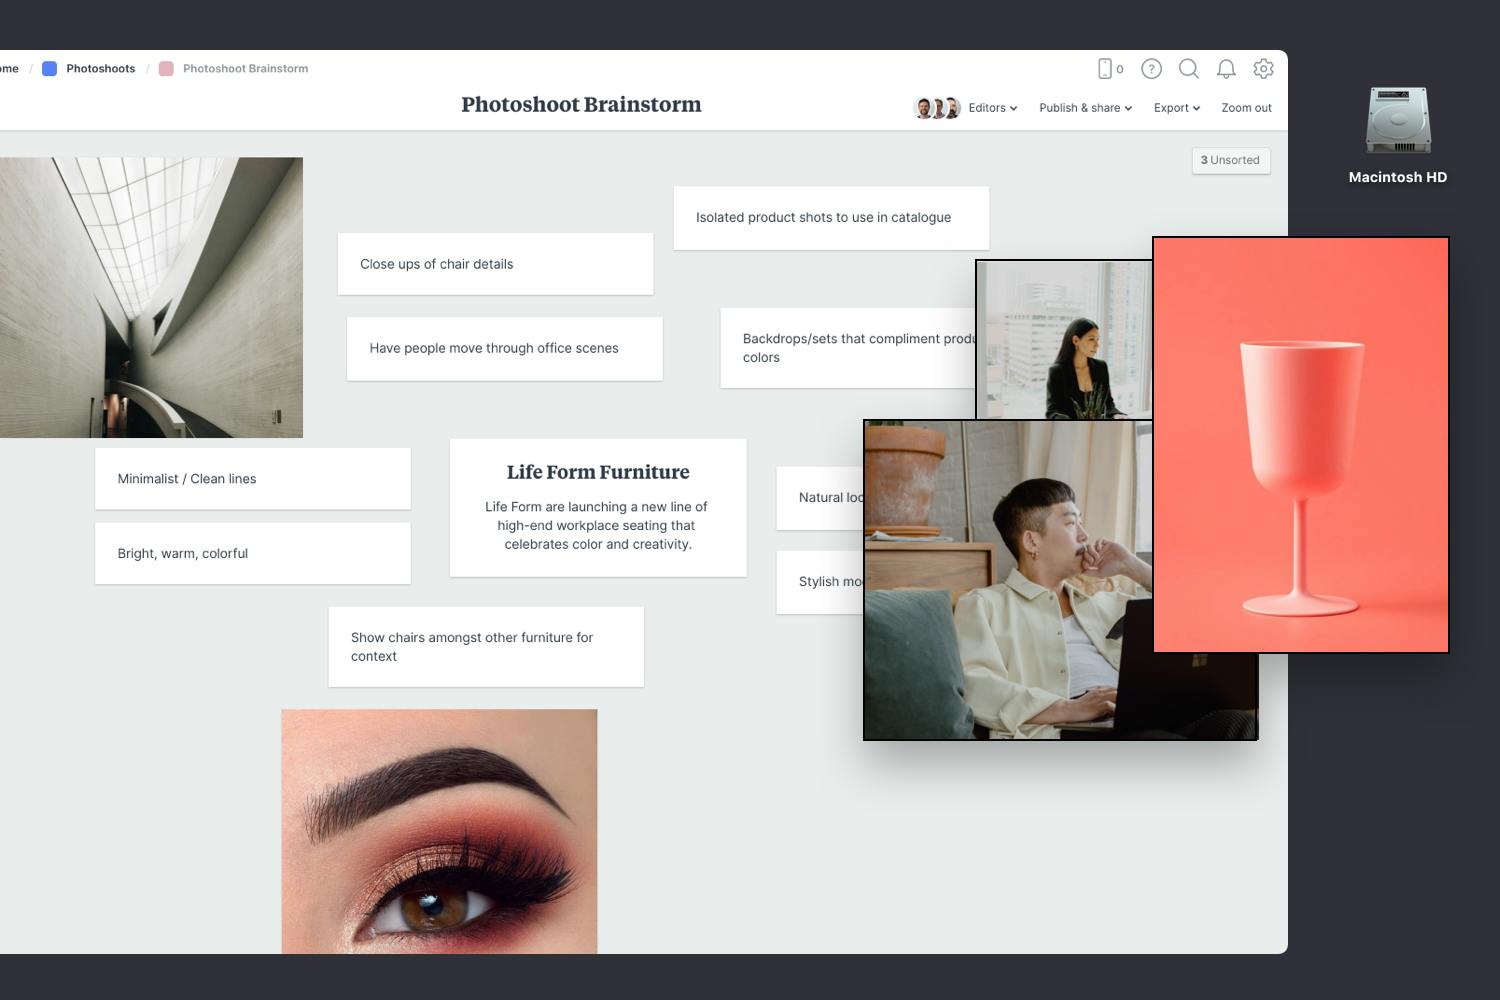Go to Photoshoots in breadcrumb

[x=100, y=69]
